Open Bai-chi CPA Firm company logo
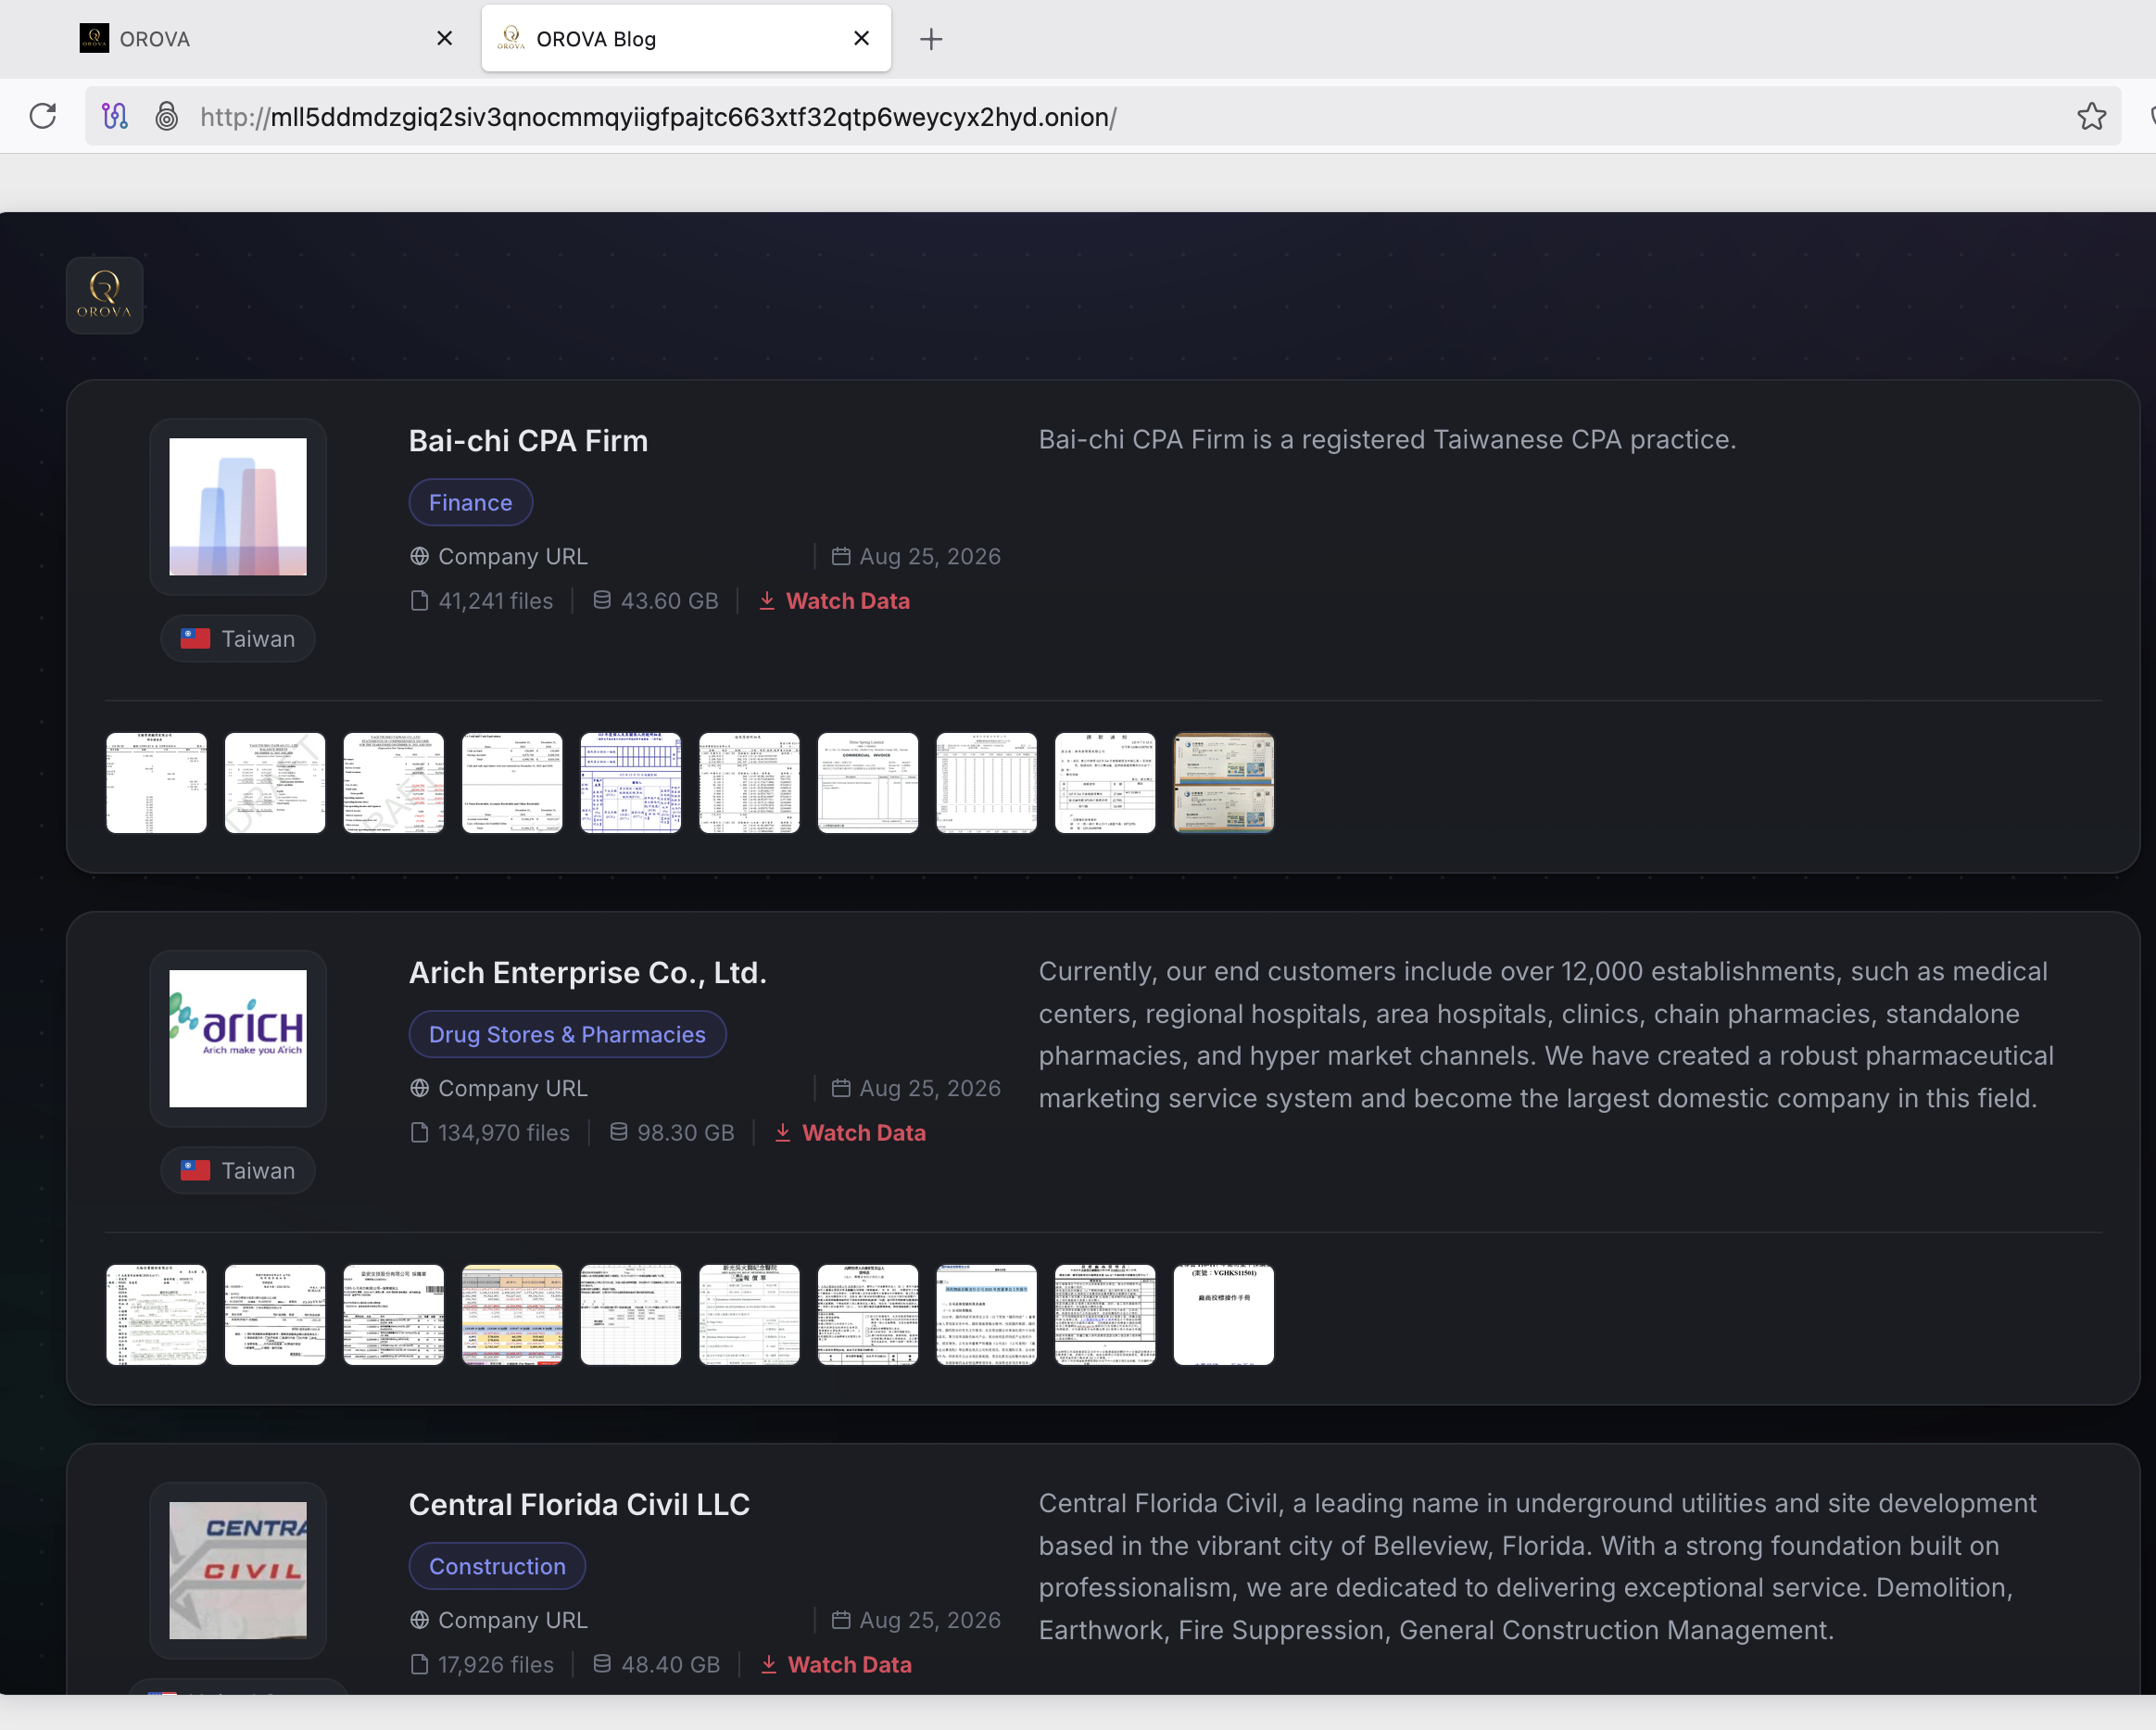This screenshot has width=2156, height=1730. (238, 507)
